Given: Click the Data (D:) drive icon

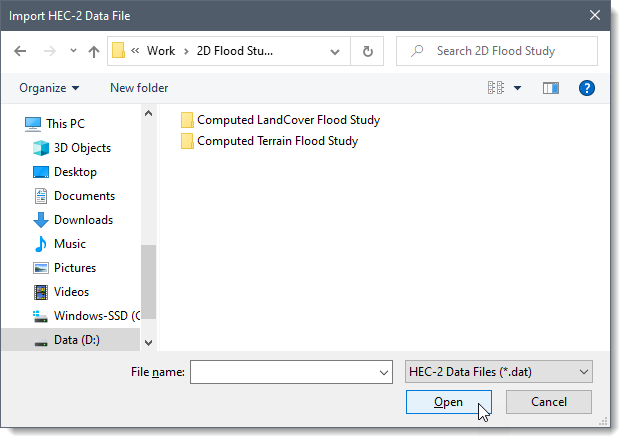Looking at the screenshot, I should point(41,343).
